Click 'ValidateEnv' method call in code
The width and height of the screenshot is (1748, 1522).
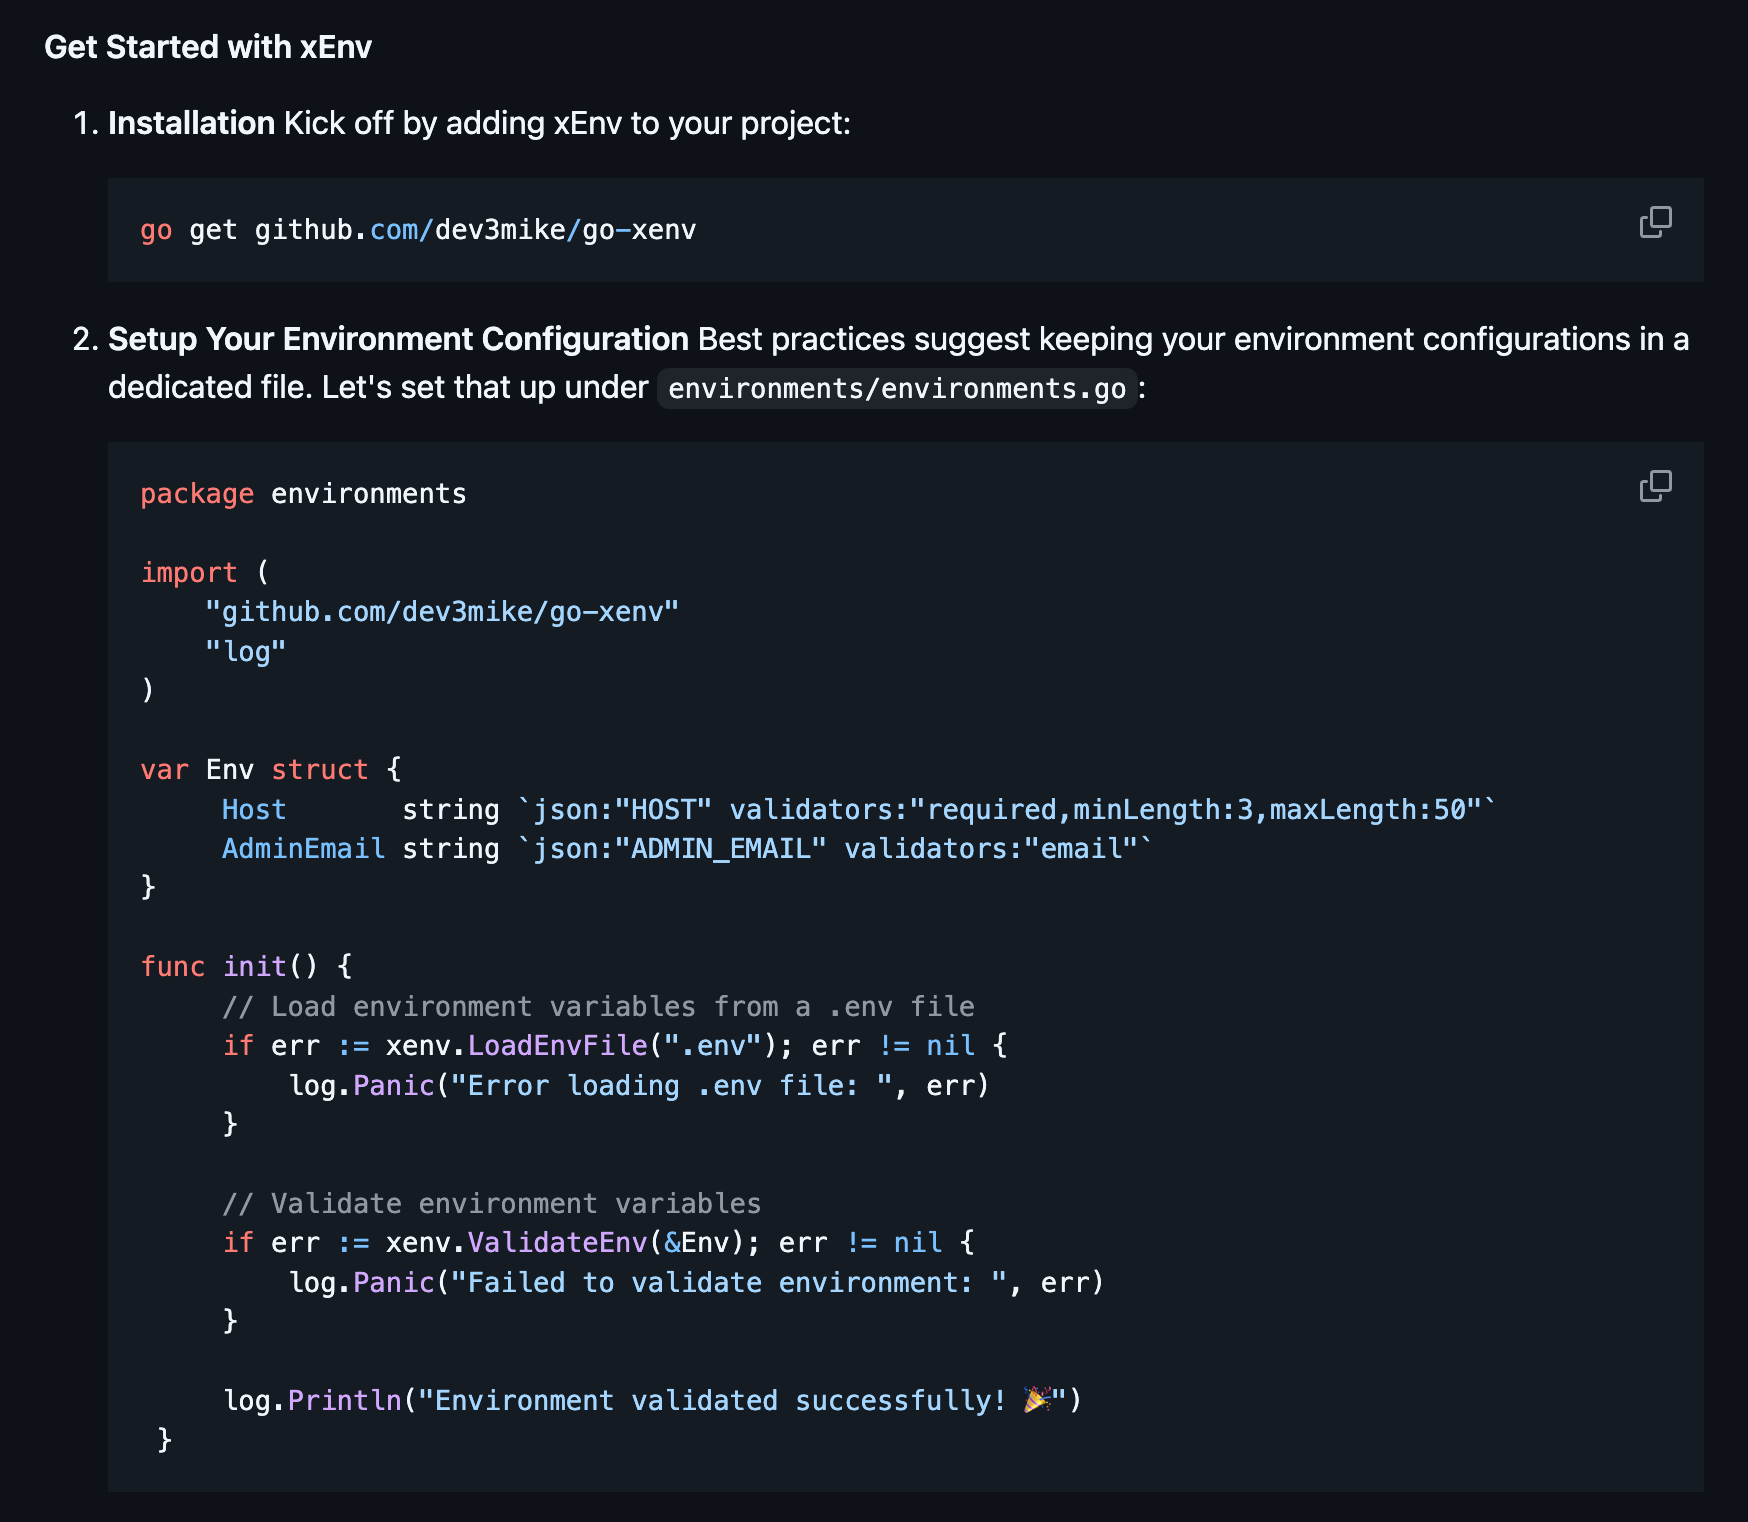click(x=557, y=1243)
